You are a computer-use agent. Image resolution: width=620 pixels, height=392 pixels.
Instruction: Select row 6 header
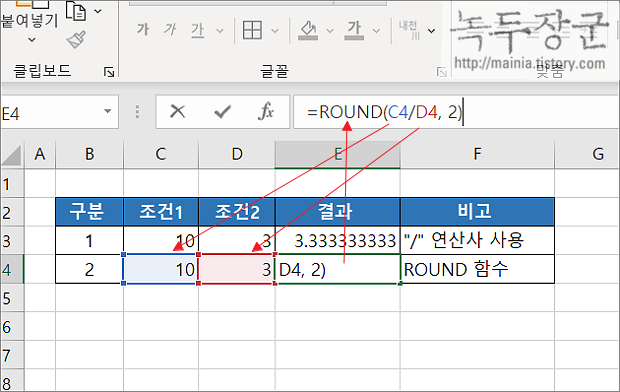tap(12, 327)
